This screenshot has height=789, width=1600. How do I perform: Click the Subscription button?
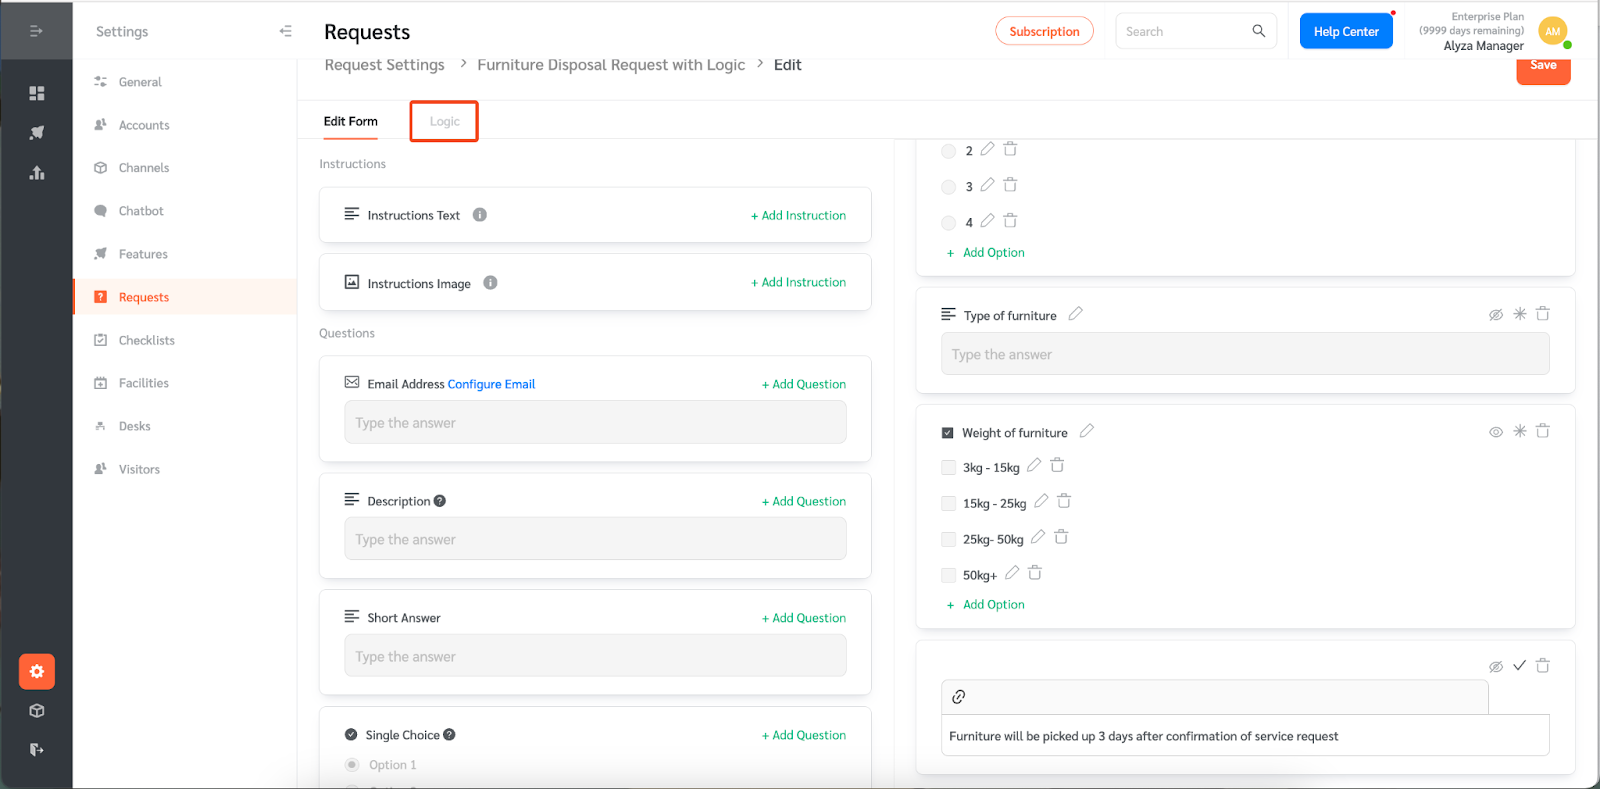click(1044, 31)
